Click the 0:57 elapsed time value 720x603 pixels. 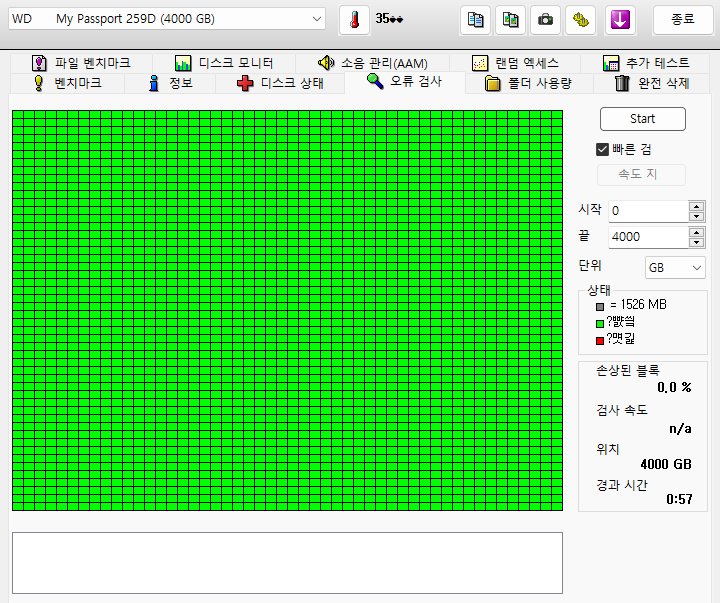tap(679, 499)
